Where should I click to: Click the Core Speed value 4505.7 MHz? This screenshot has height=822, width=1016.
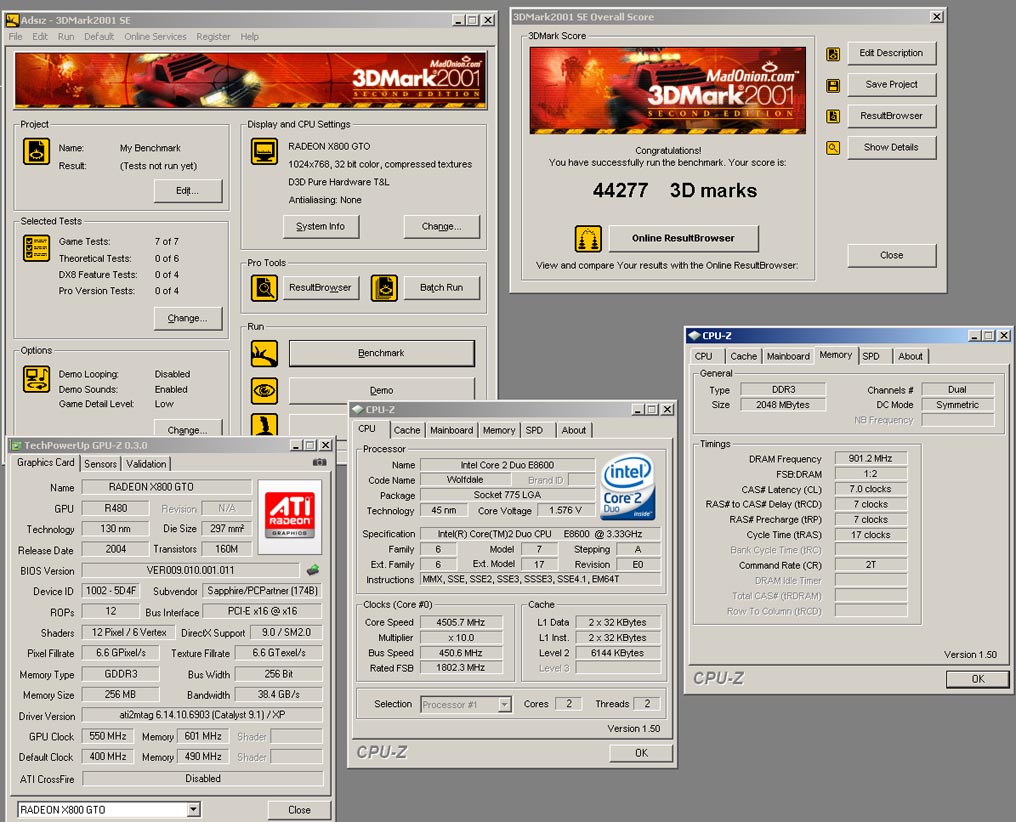click(461, 622)
